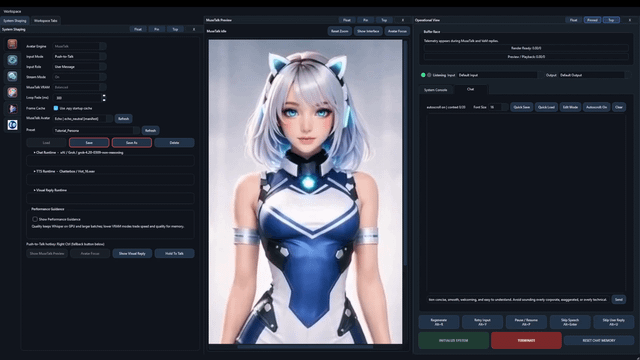Delete the selected preset

click(174, 142)
